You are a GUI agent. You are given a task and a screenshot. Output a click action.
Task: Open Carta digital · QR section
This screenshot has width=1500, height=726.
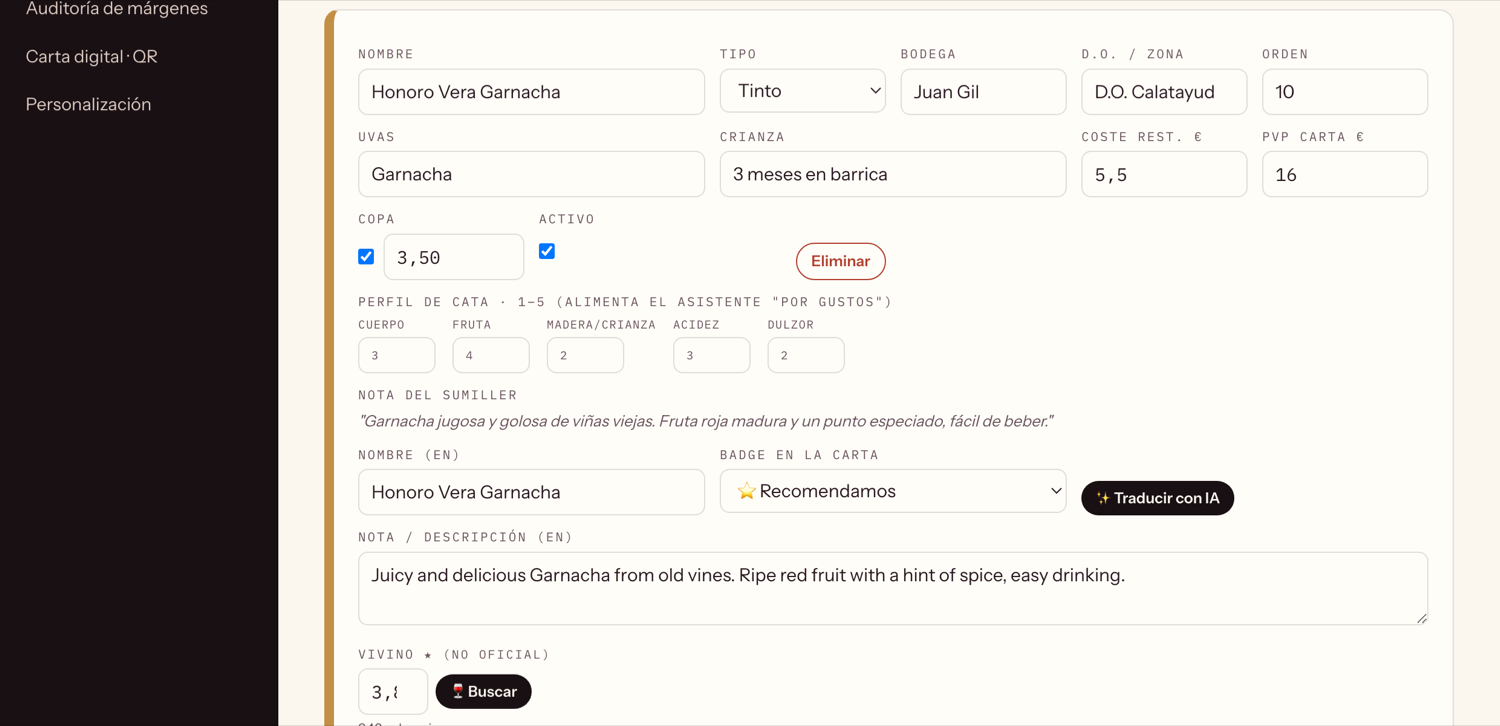tap(92, 56)
